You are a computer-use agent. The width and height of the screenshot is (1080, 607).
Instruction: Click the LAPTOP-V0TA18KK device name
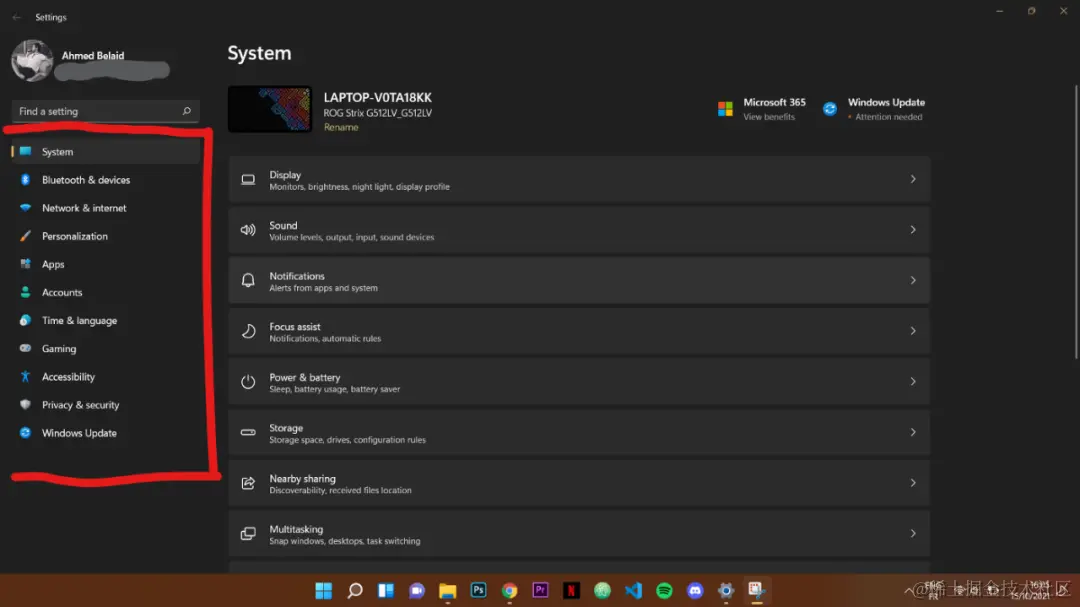(377, 98)
